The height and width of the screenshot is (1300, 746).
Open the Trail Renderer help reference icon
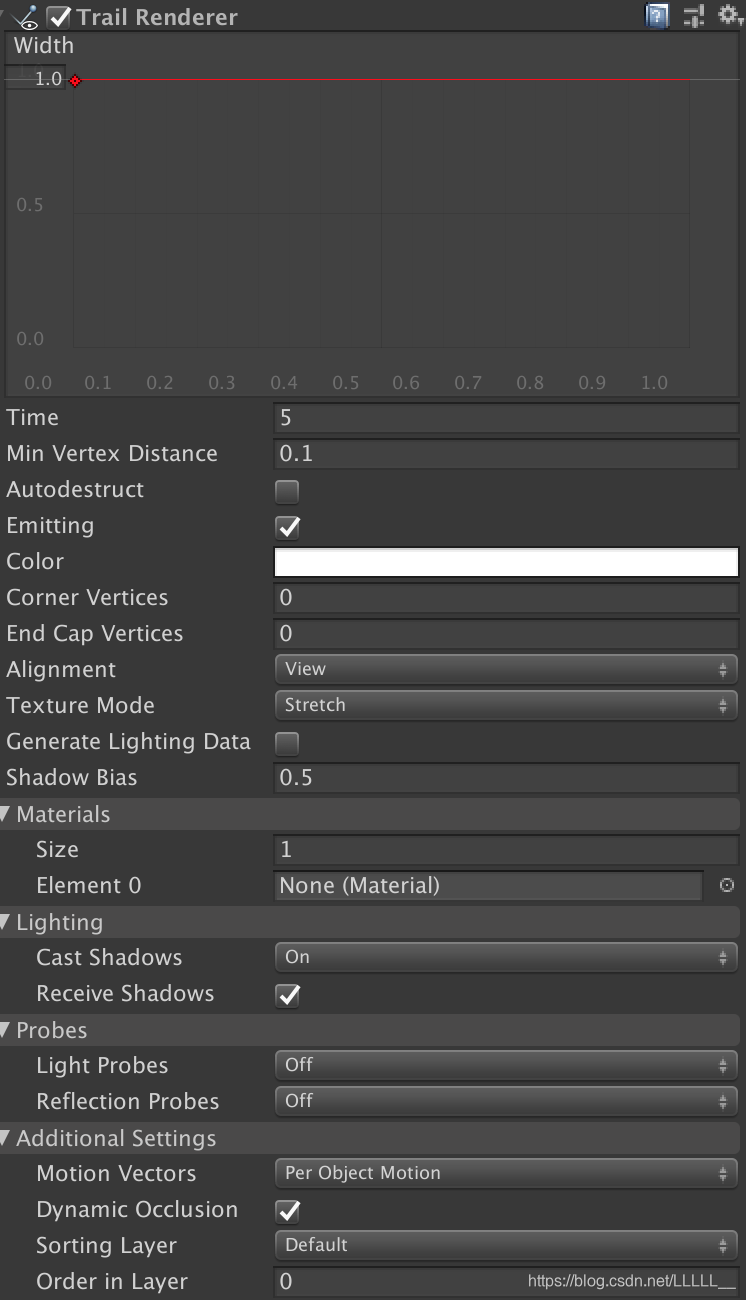(x=657, y=16)
